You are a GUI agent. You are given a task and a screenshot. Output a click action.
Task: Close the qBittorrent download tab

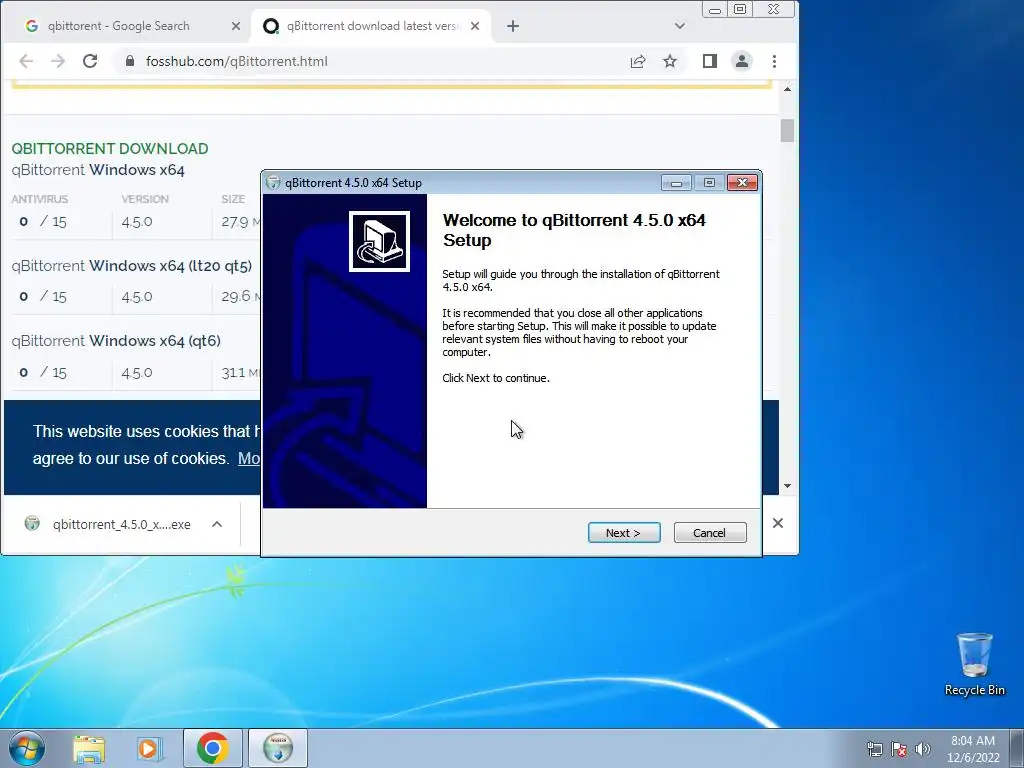475,26
